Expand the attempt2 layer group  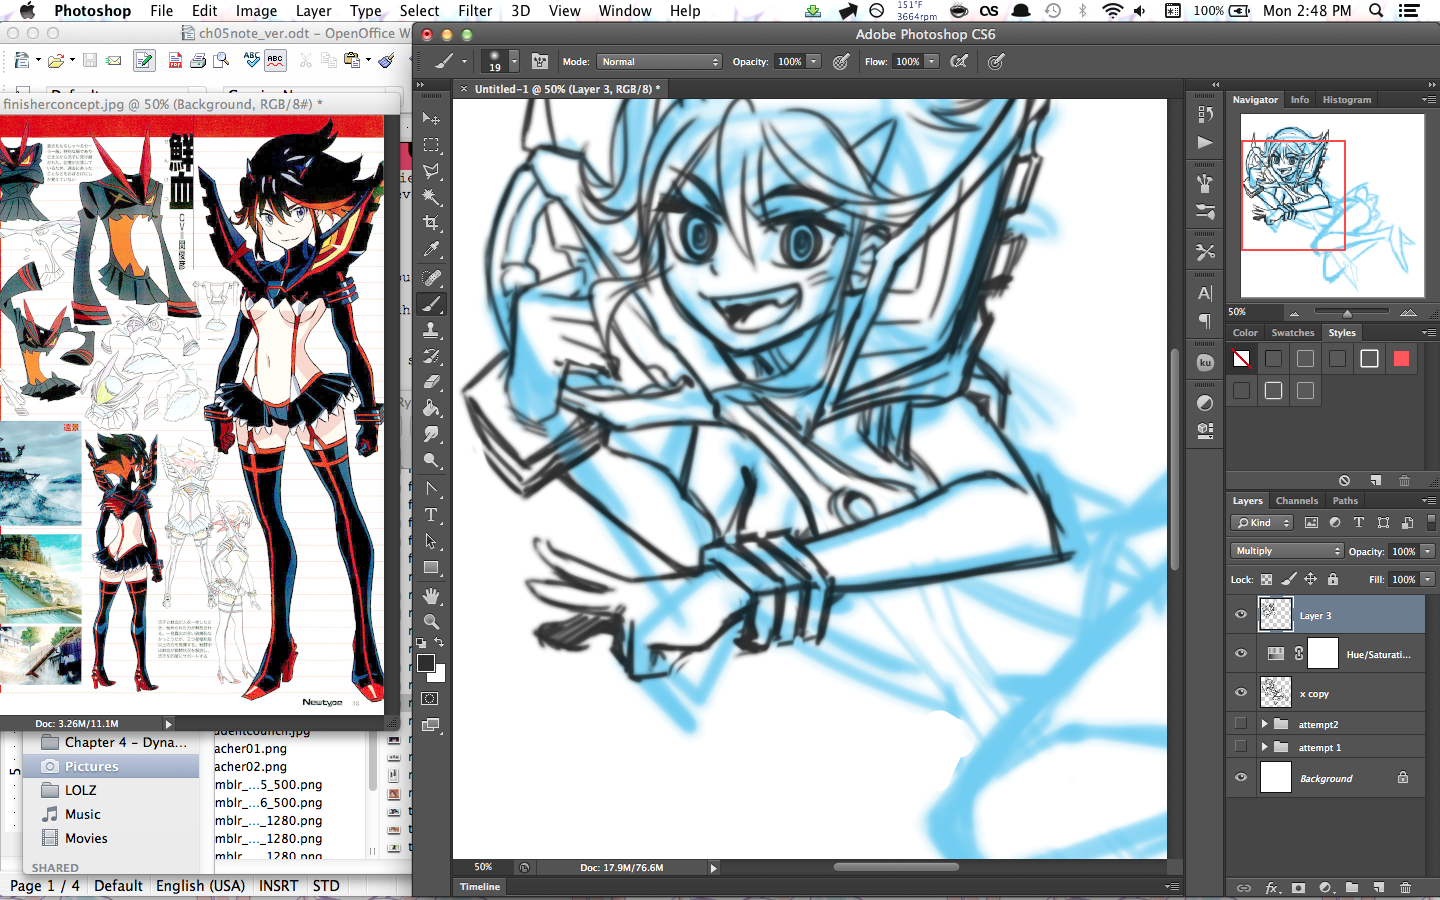coord(1264,723)
